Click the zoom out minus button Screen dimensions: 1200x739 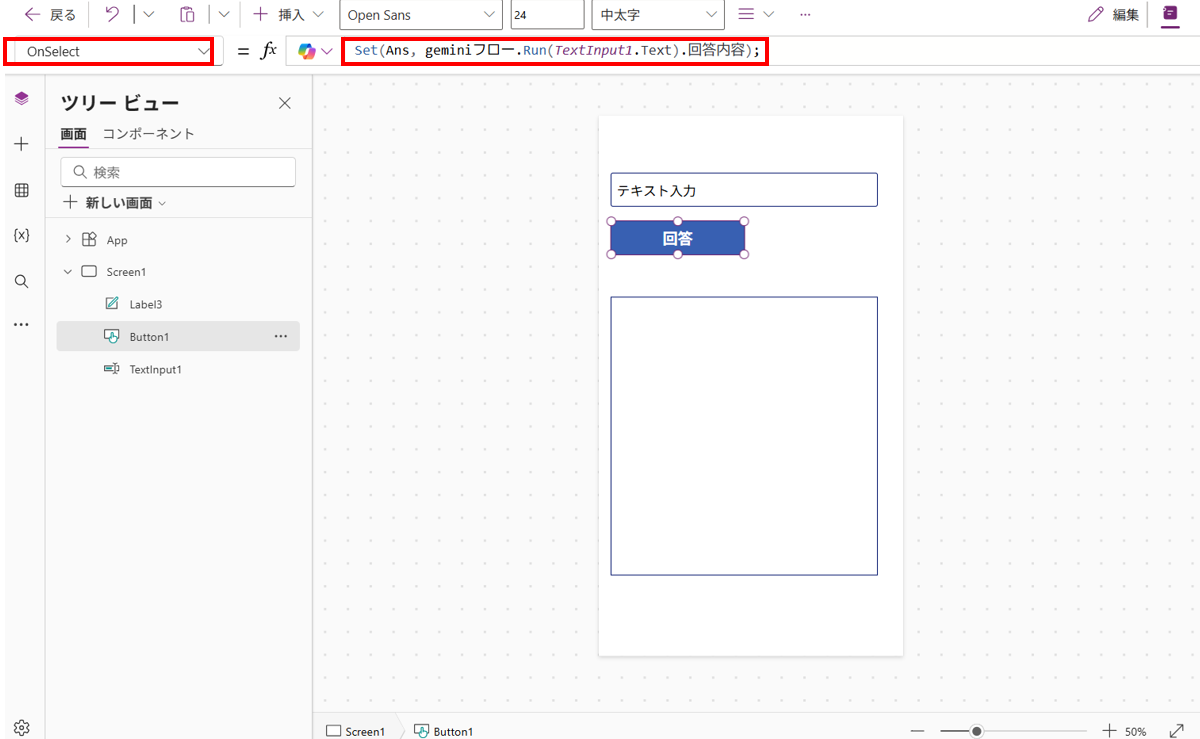click(x=917, y=731)
